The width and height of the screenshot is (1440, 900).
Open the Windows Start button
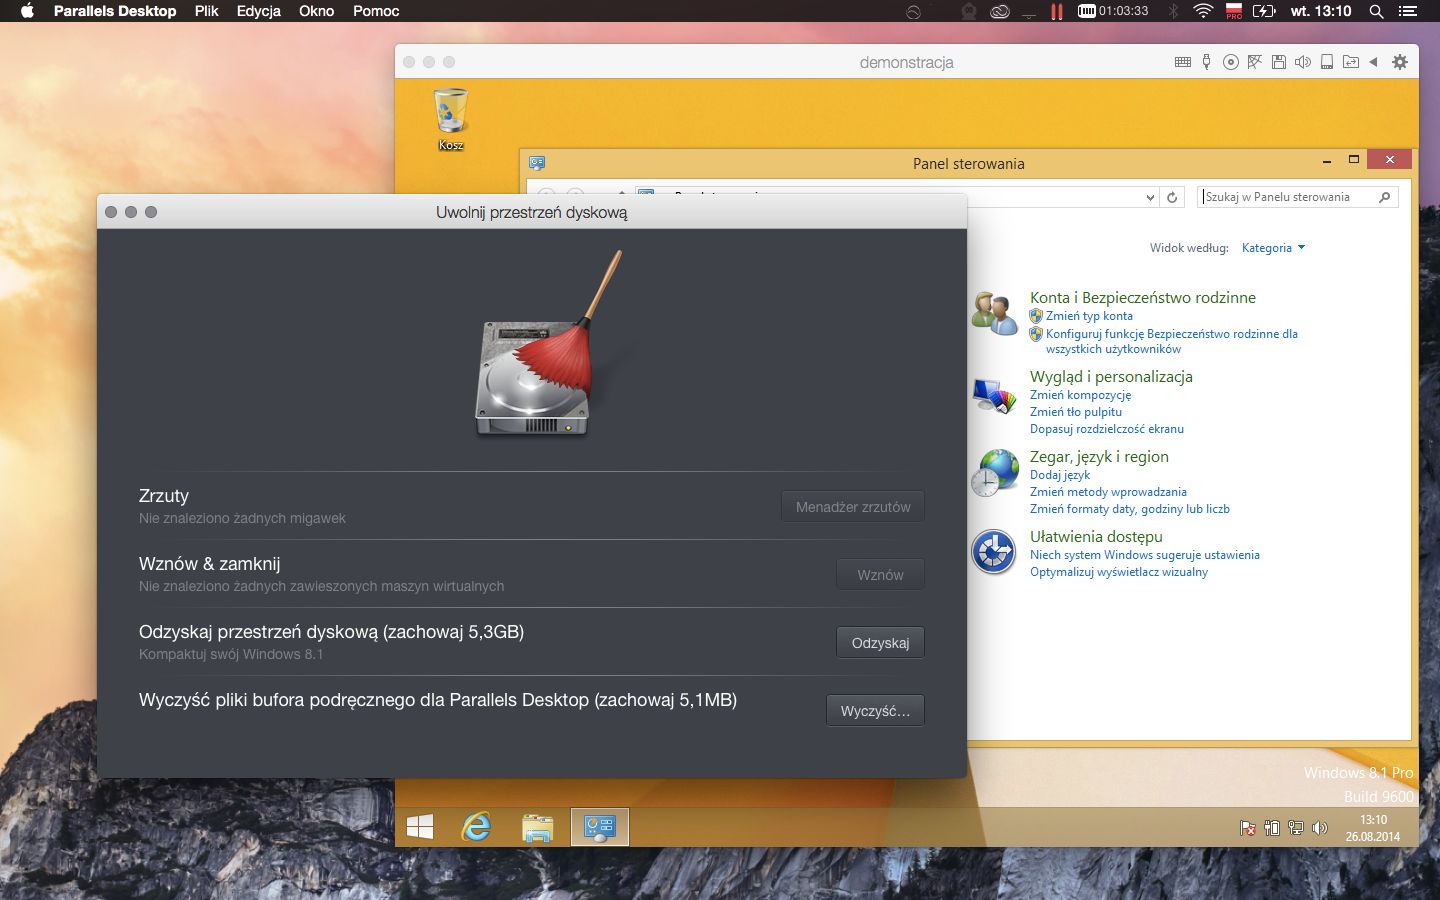point(420,827)
